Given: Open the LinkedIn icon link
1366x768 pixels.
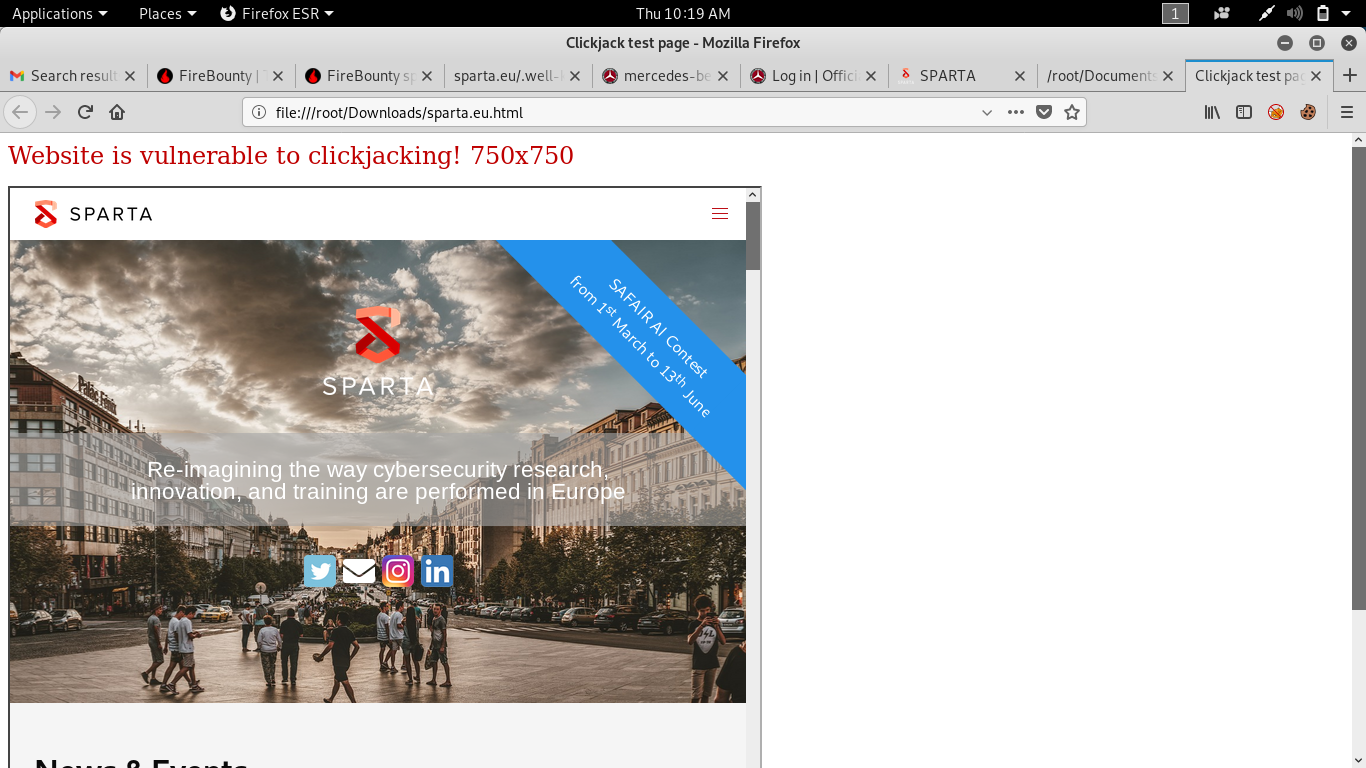Looking at the screenshot, I should (437, 571).
